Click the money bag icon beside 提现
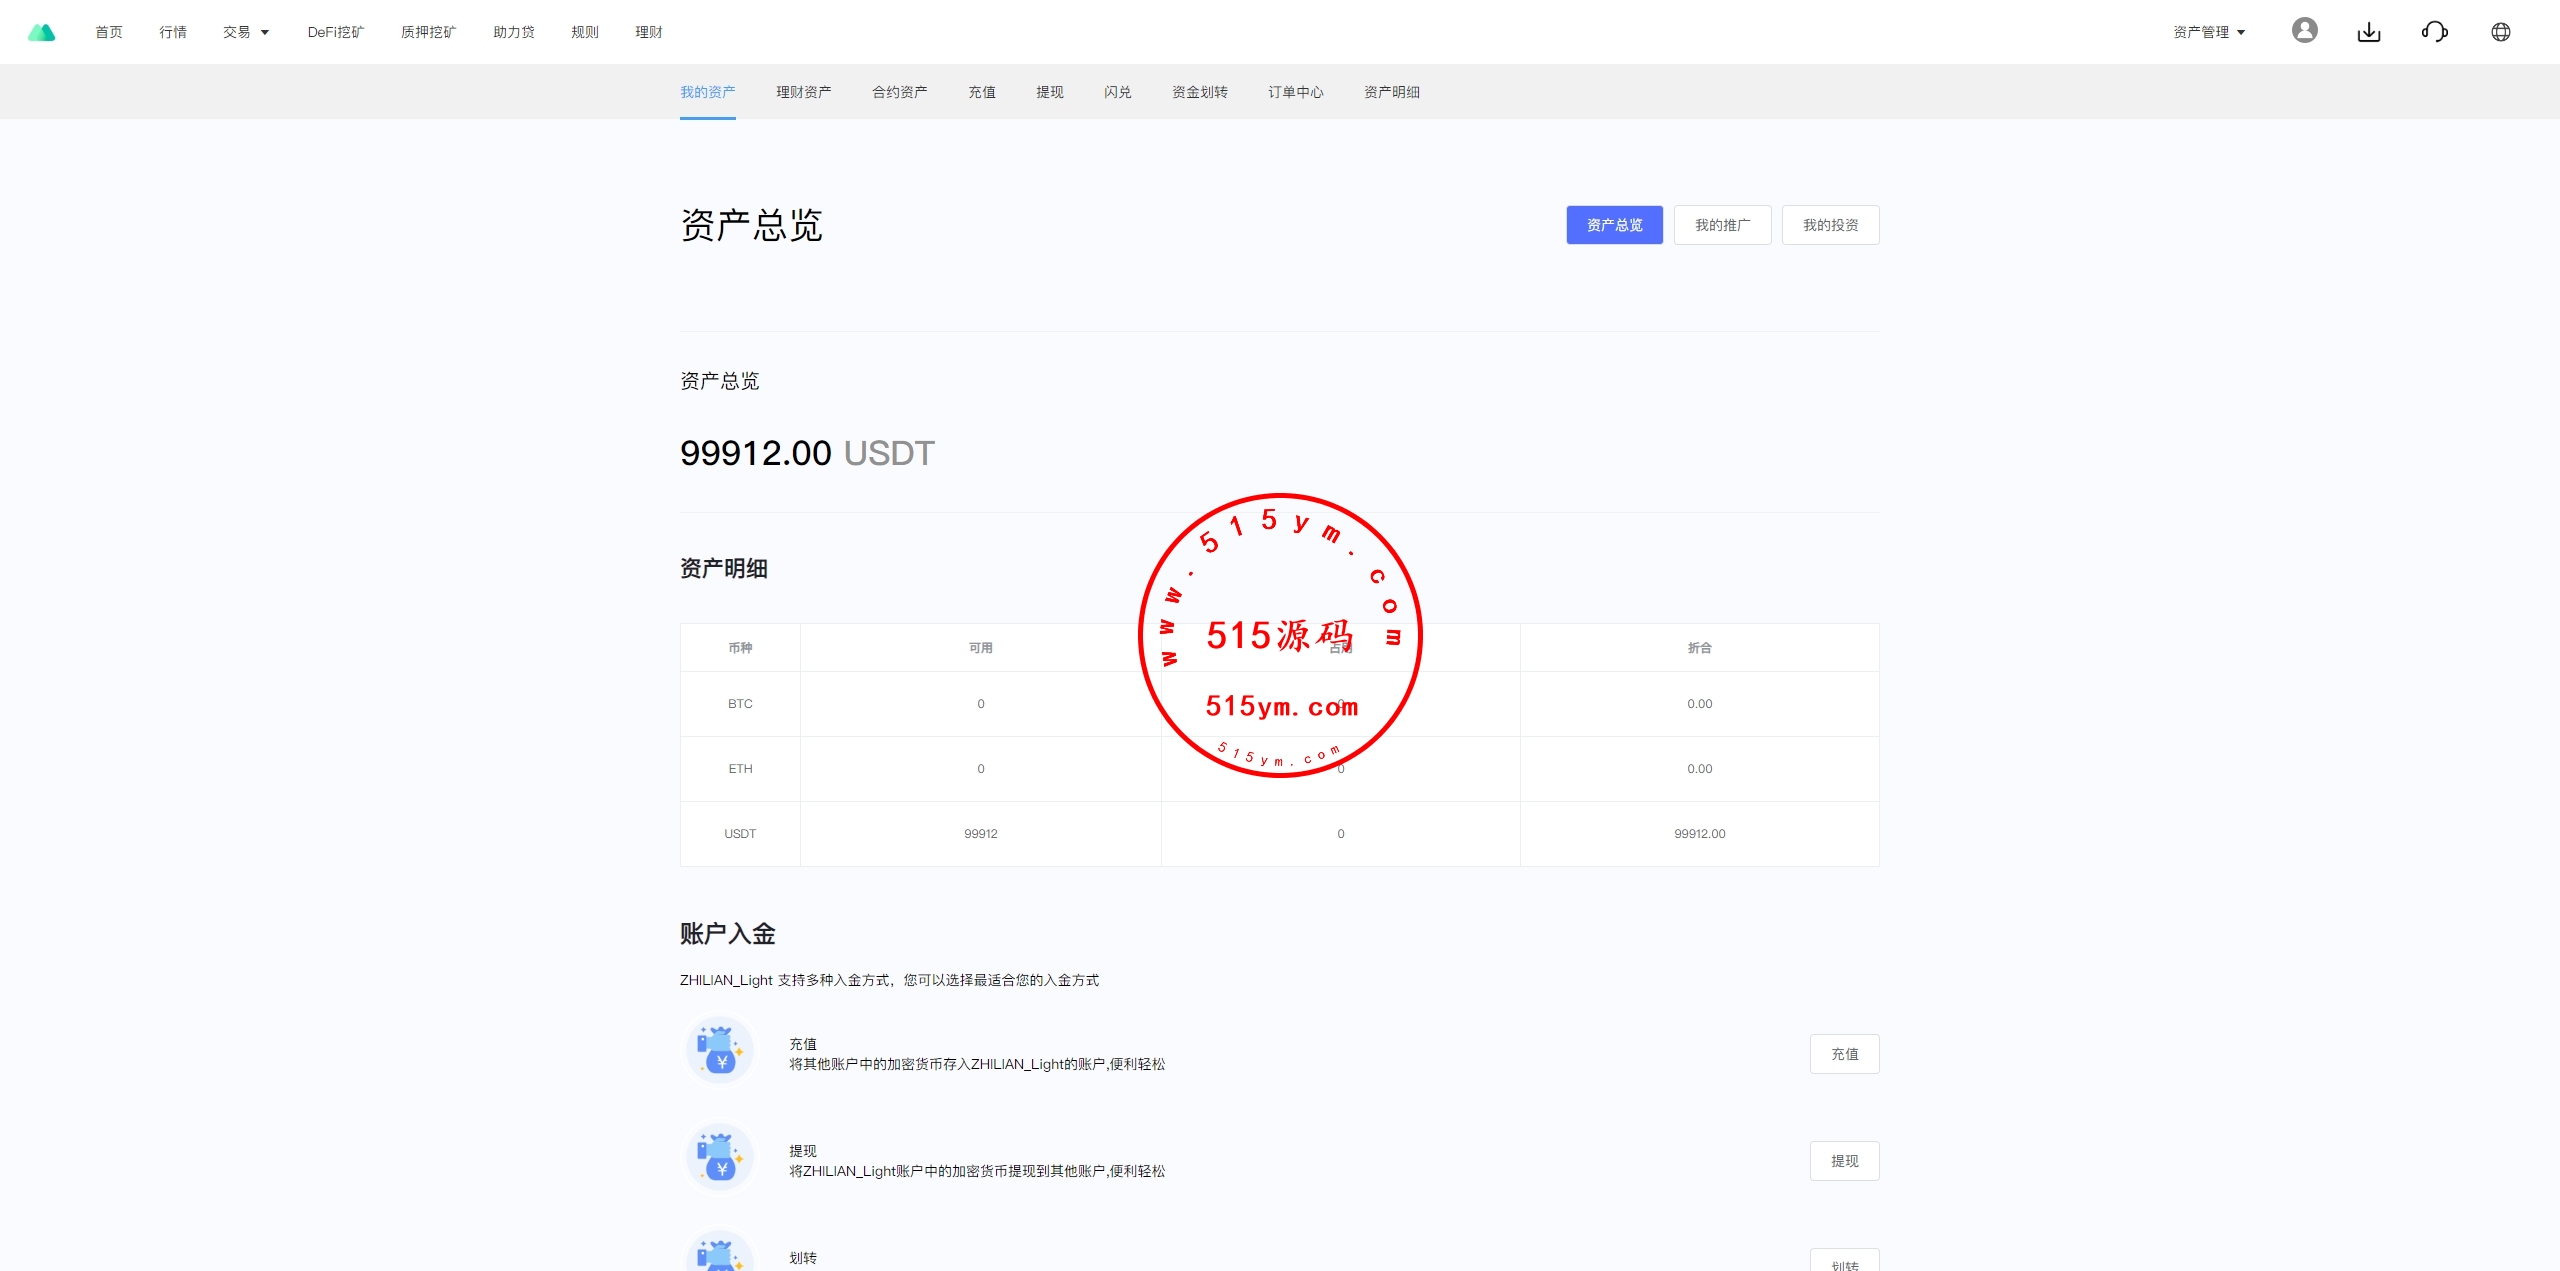The height and width of the screenshot is (1271, 2560). tap(720, 1158)
